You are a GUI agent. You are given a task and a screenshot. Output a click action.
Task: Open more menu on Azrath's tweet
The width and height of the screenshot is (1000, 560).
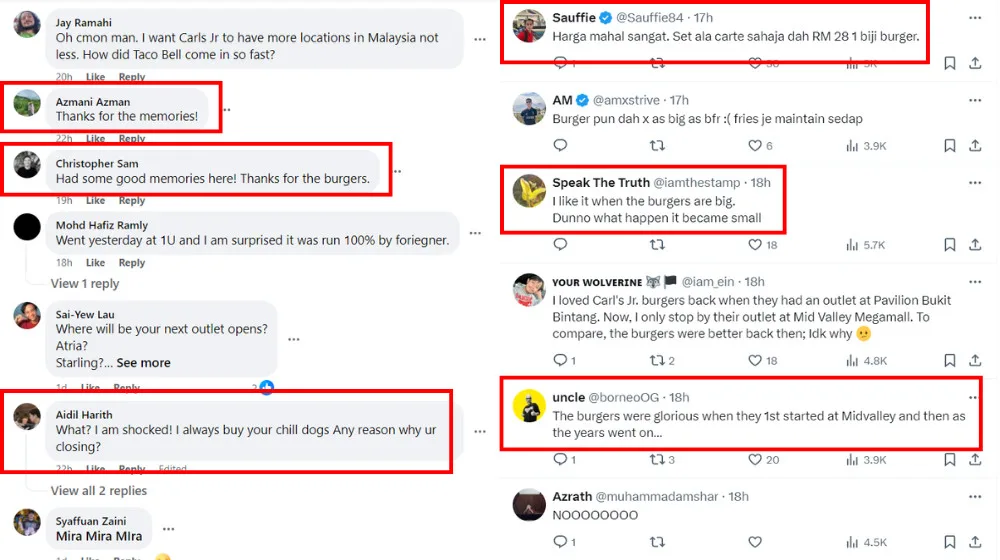coord(975,497)
